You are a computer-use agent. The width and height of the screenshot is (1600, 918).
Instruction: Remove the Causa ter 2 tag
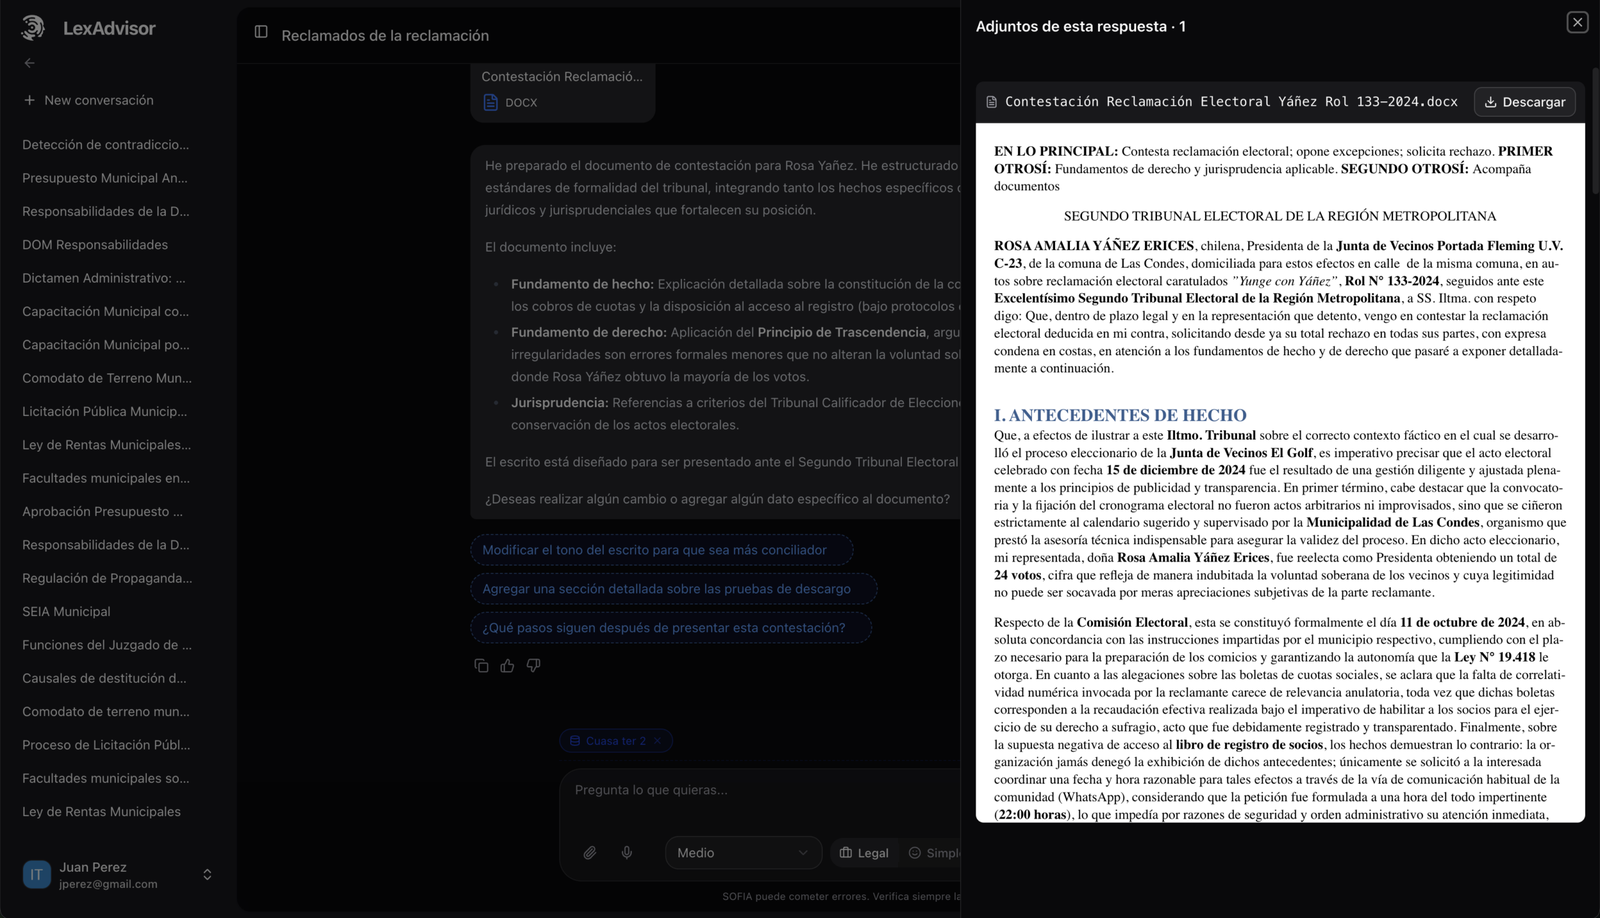click(657, 741)
